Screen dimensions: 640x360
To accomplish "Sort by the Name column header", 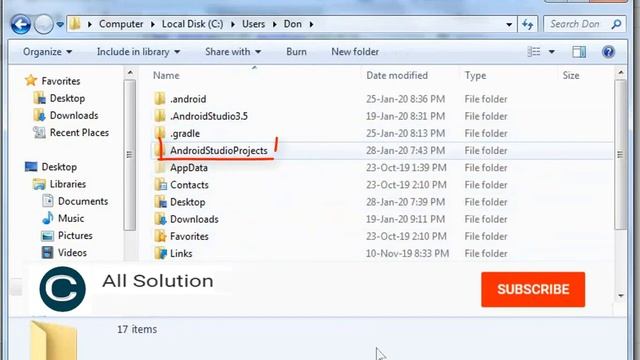I will tap(166, 76).
